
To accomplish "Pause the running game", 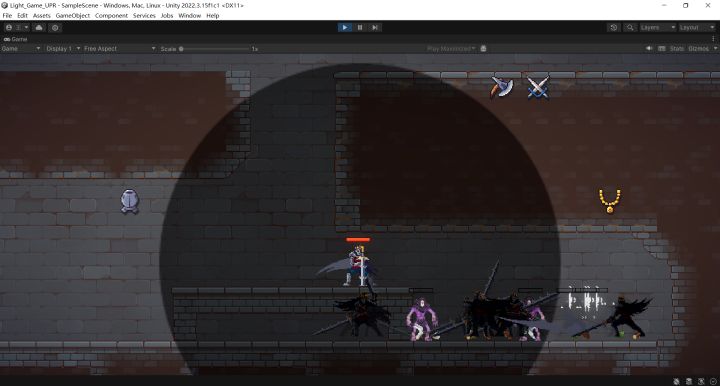I will coord(360,28).
